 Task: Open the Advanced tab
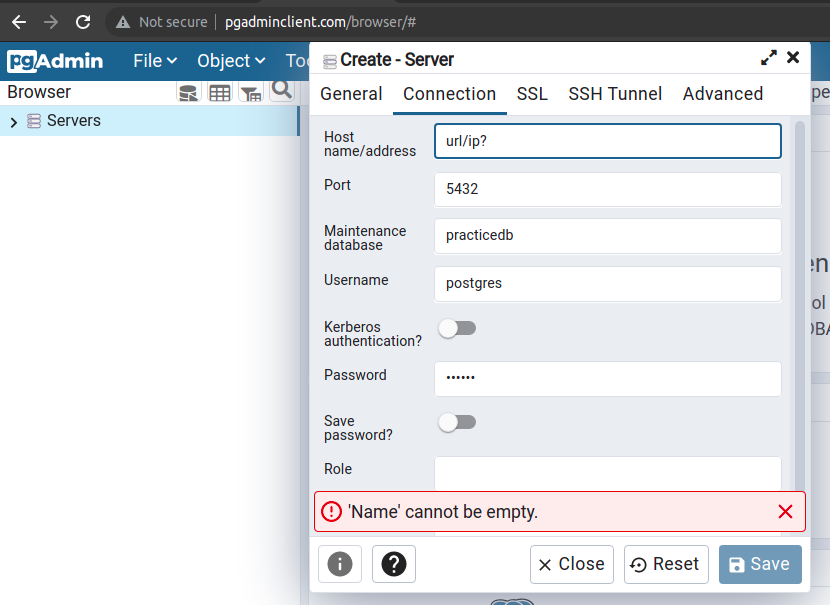click(x=723, y=94)
